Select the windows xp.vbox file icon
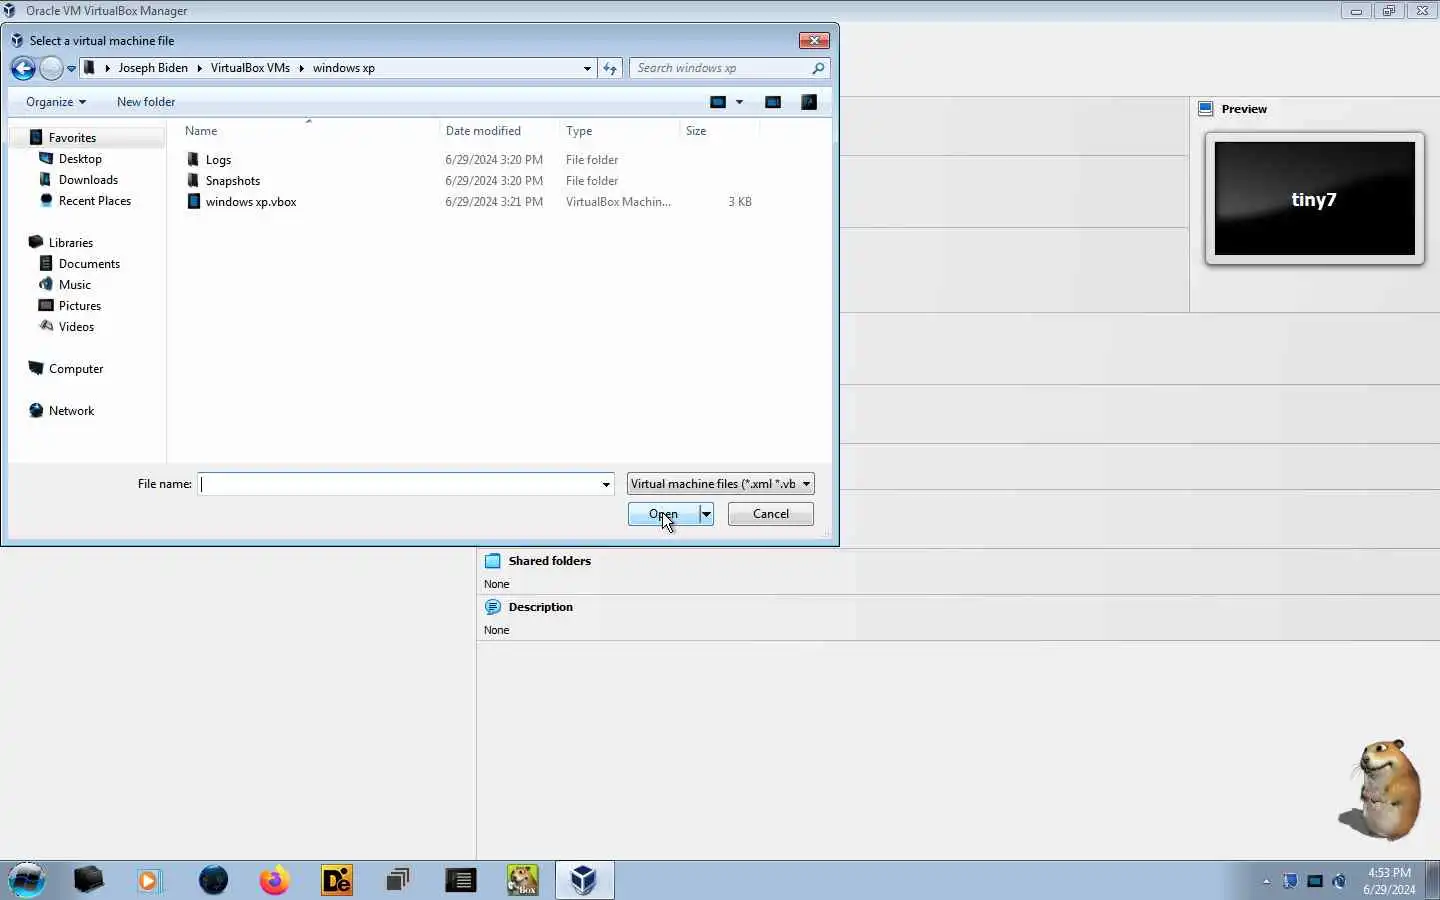This screenshot has height=900, width=1440. click(x=194, y=202)
